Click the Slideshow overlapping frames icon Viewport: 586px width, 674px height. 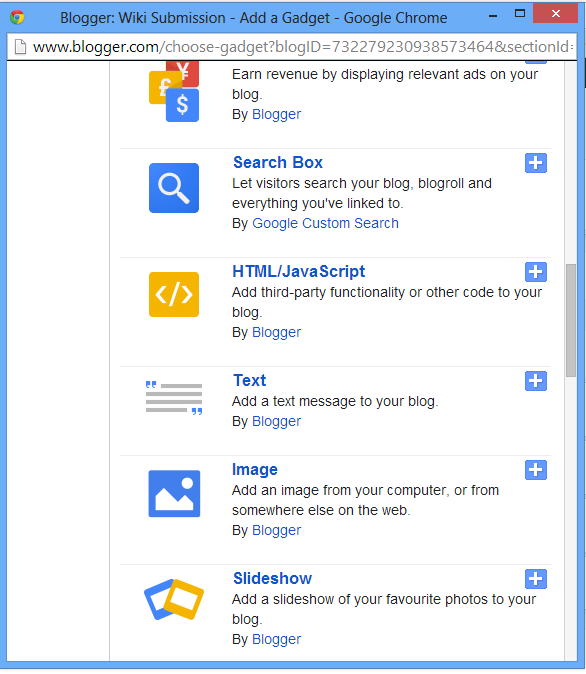coord(174,599)
